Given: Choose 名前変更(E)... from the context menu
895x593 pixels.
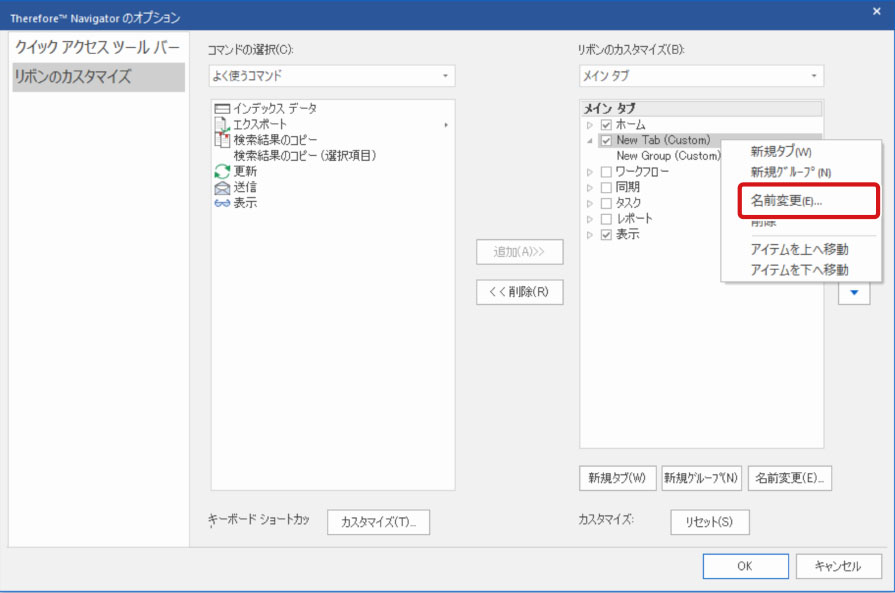Looking at the screenshot, I should (786, 201).
